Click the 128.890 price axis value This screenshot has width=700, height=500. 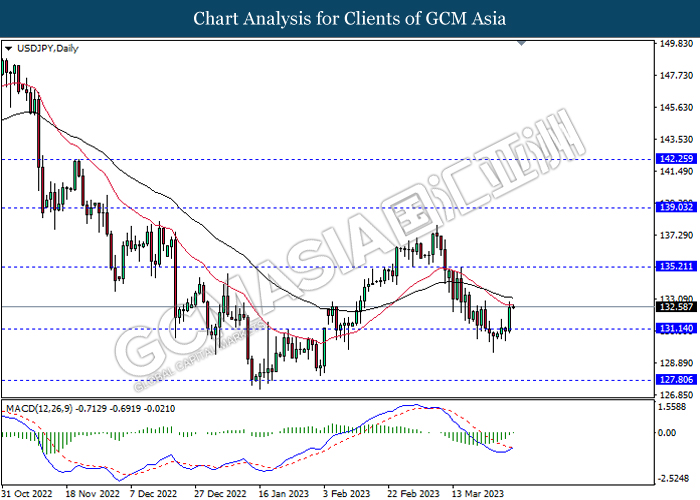click(x=676, y=363)
